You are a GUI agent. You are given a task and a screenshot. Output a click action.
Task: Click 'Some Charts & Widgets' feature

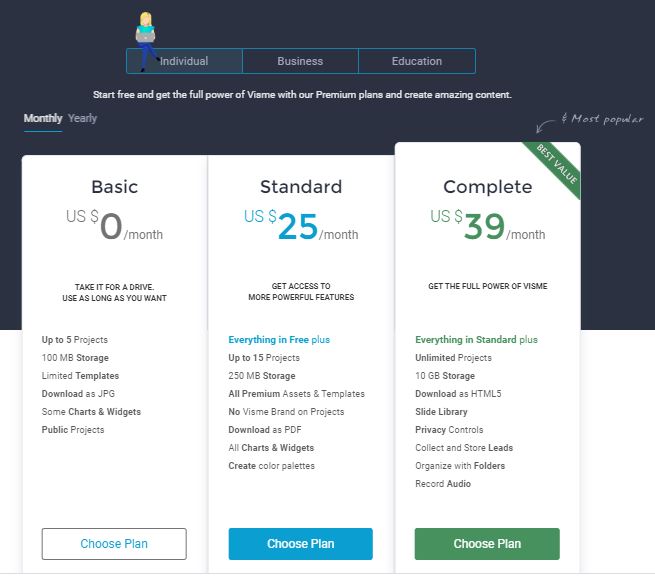click(x=91, y=411)
